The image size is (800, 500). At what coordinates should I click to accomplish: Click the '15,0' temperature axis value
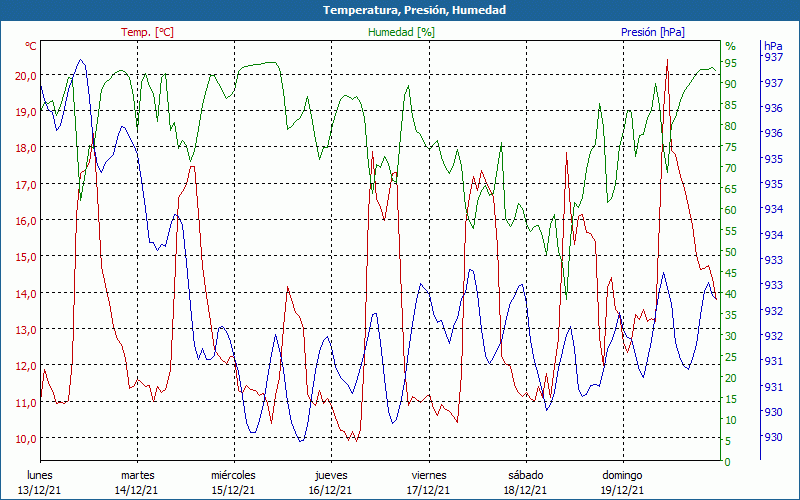tap(26, 257)
